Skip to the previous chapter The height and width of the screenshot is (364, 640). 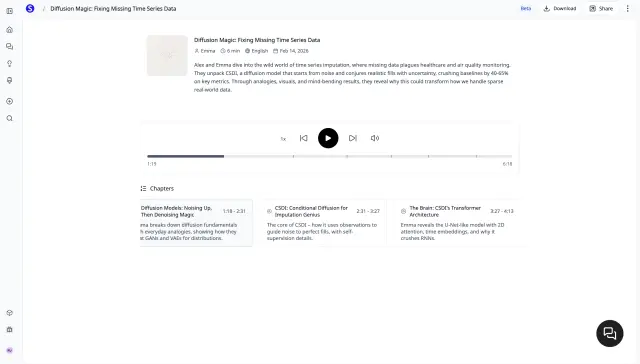point(304,138)
